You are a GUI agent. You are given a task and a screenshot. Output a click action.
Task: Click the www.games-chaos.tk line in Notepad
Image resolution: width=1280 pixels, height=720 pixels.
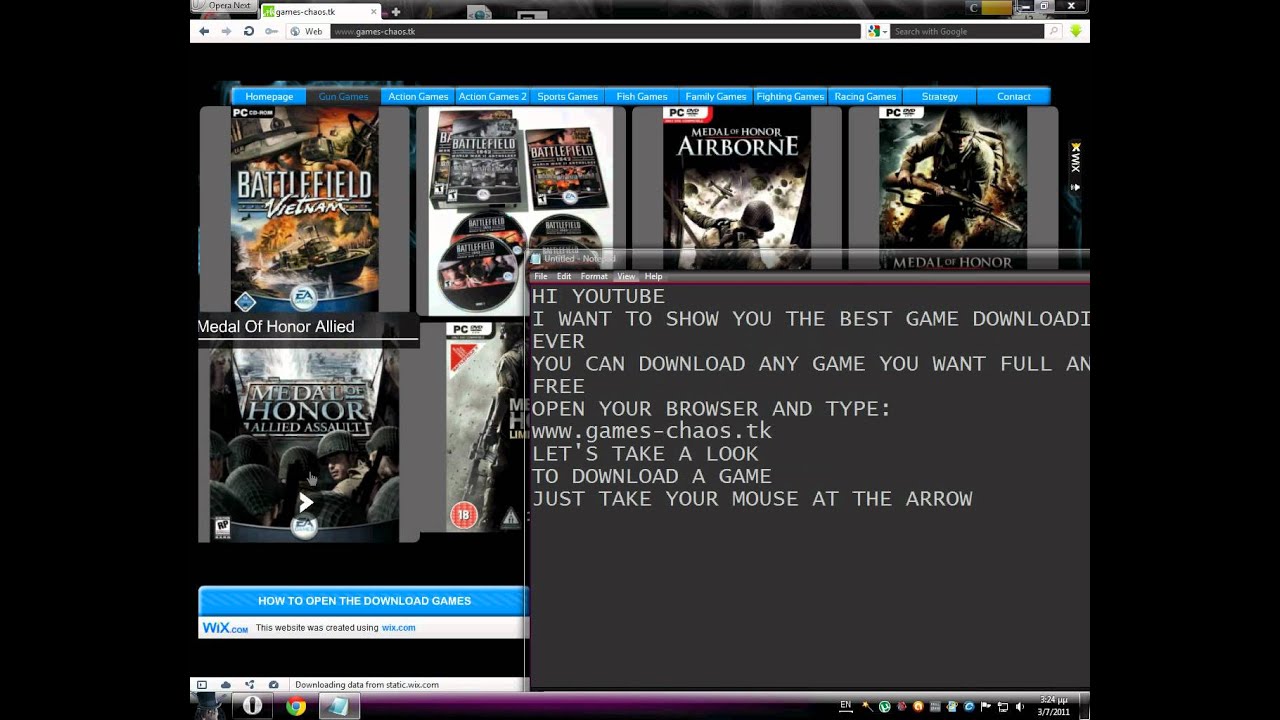652,431
